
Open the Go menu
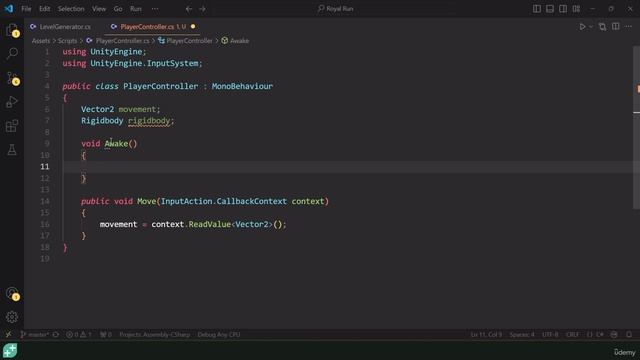[x=118, y=9]
